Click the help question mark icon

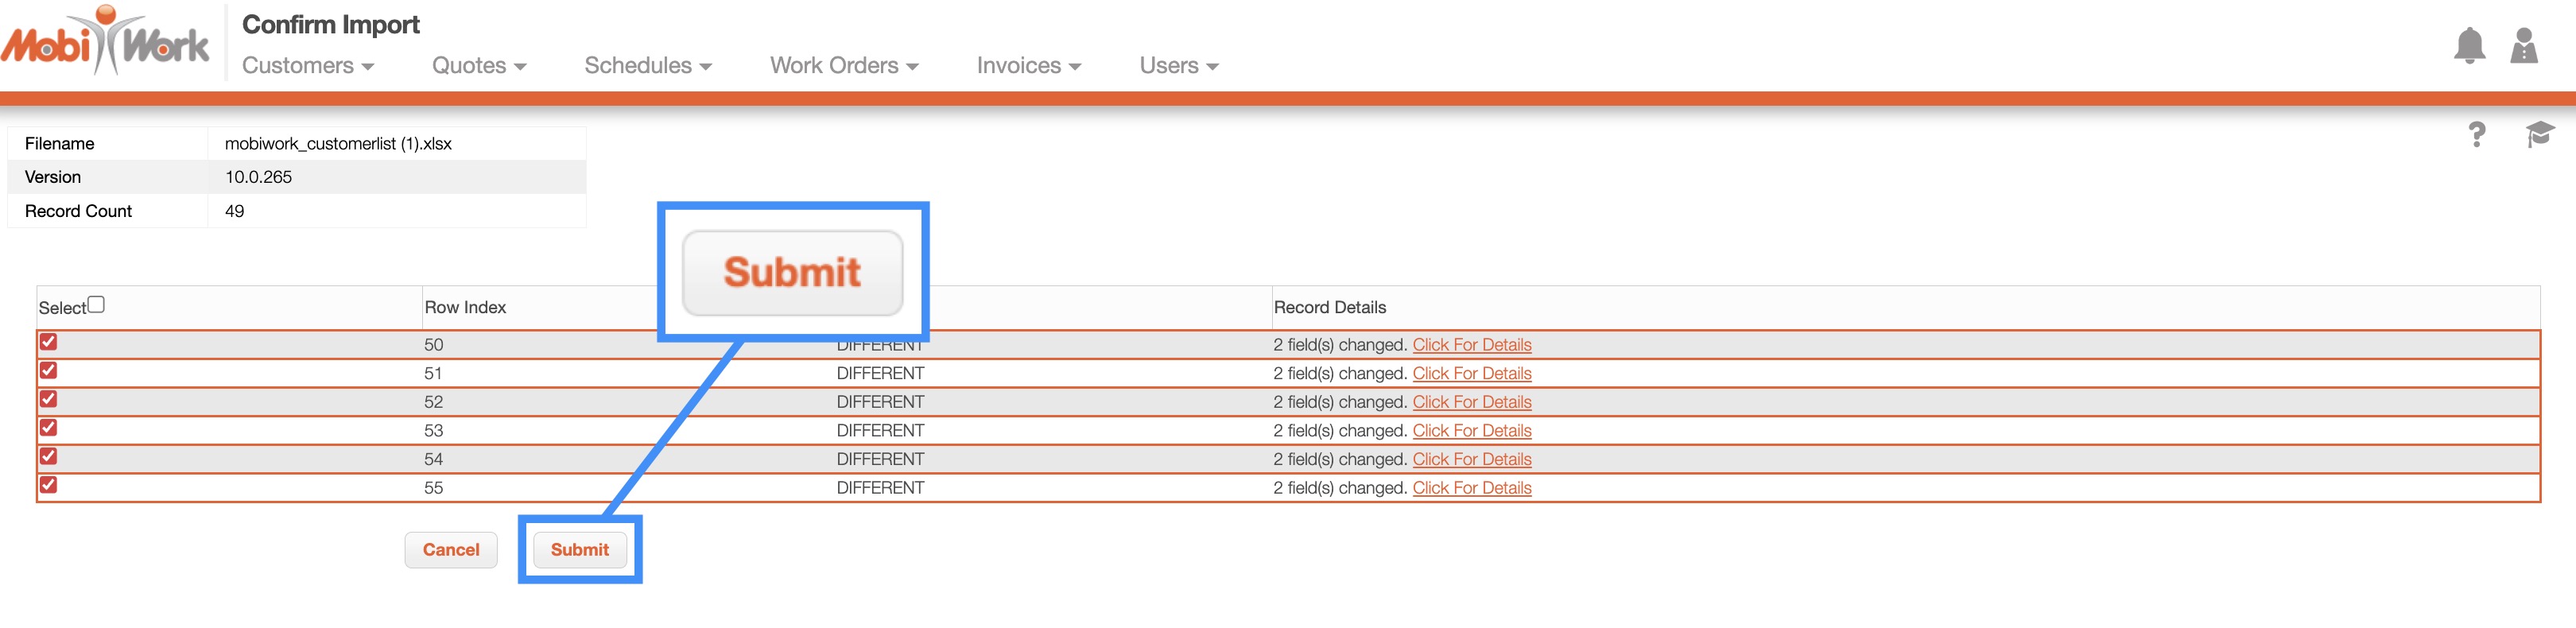[x=2476, y=135]
